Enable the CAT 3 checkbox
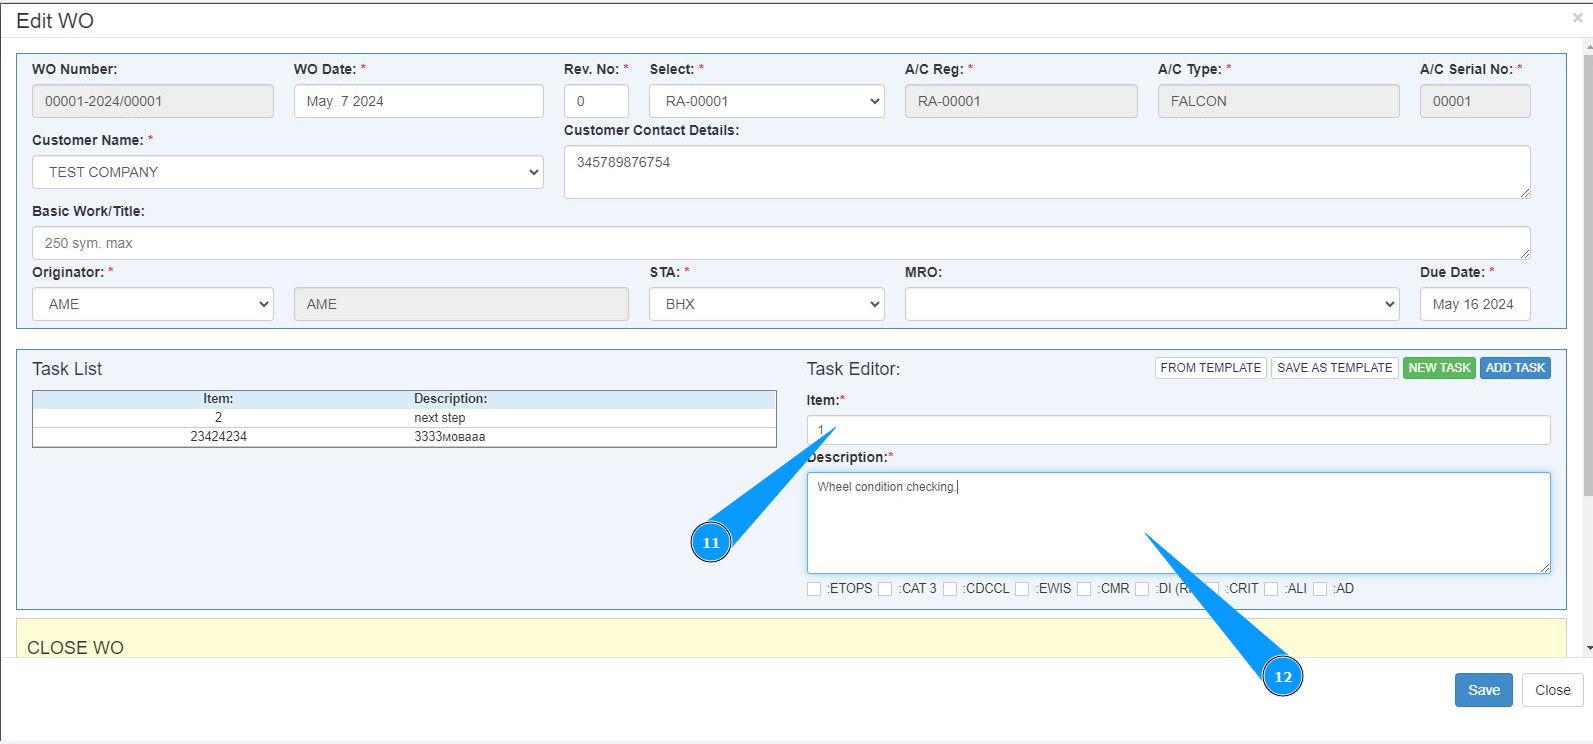Image resolution: width=1593 pixels, height=744 pixels. (x=885, y=589)
